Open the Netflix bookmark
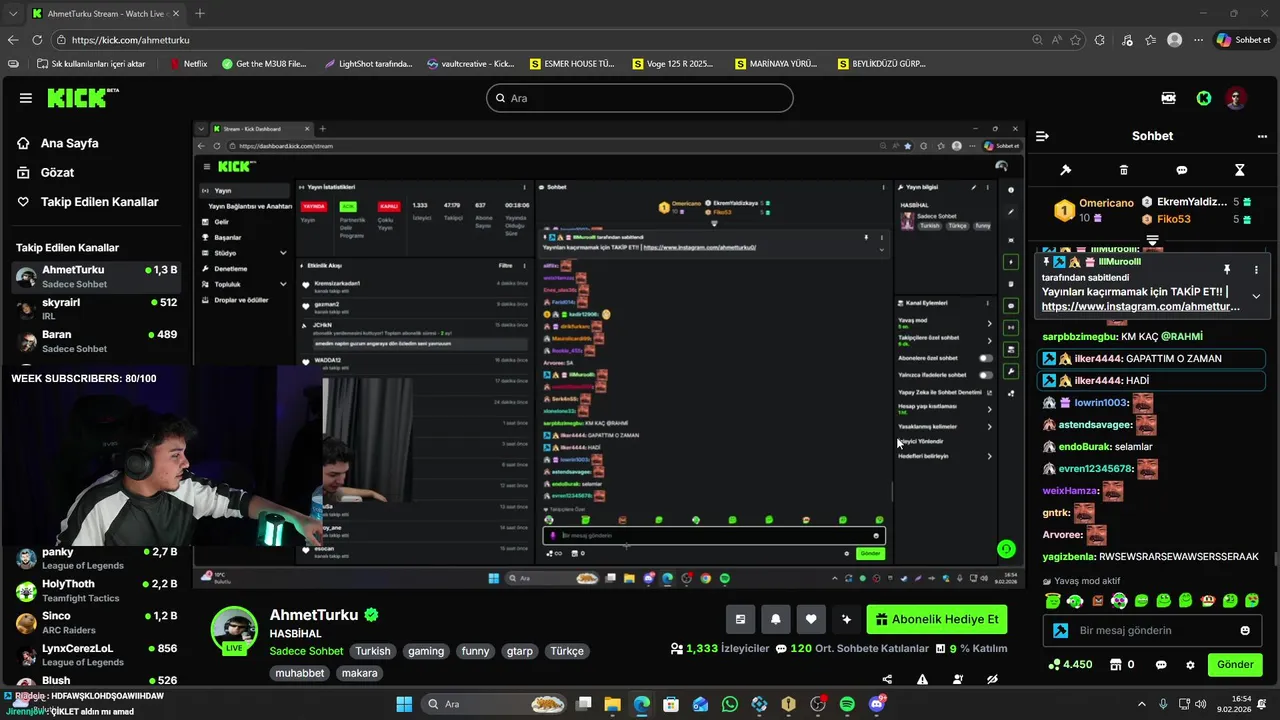The image size is (1280, 720). (188, 64)
